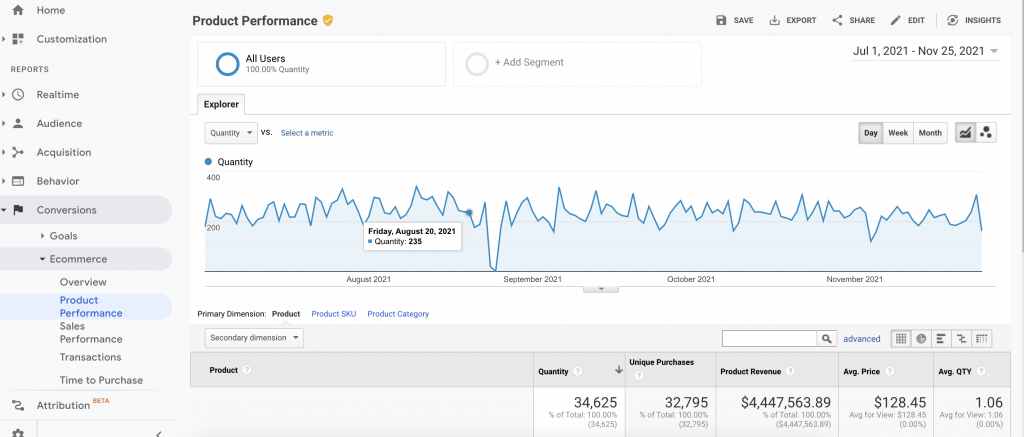Click the Export download icon
Viewport: 1024px width, 437px height.
pyautogui.click(x=775, y=20)
